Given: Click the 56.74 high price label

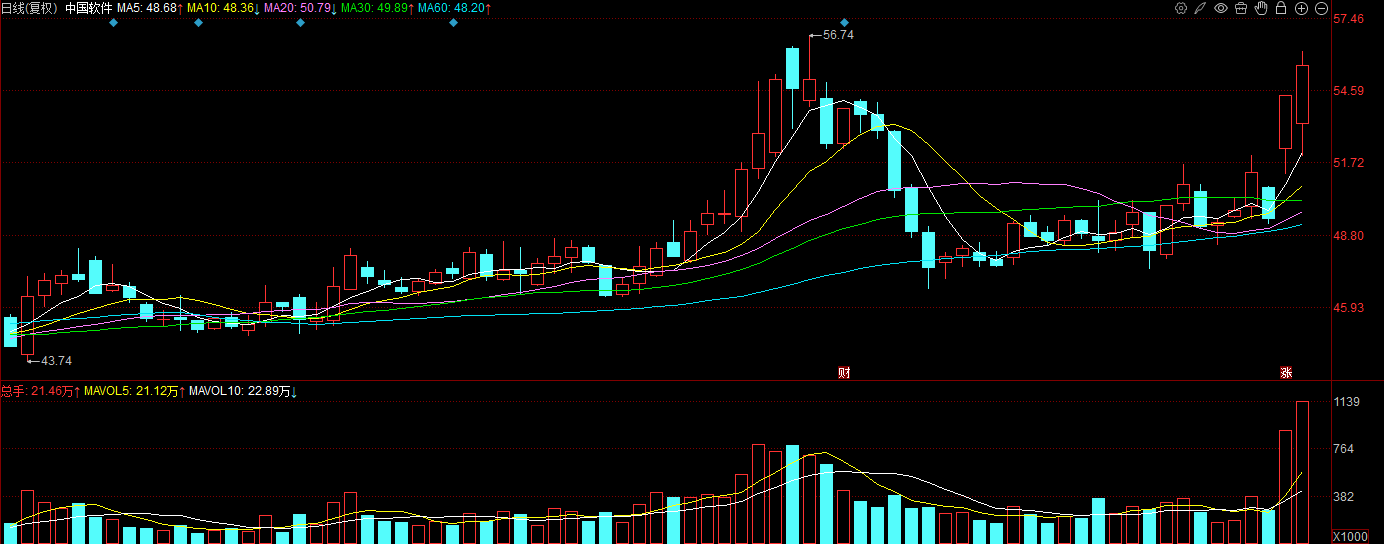Looking at the screenshot, I should [x=838, y=35].
